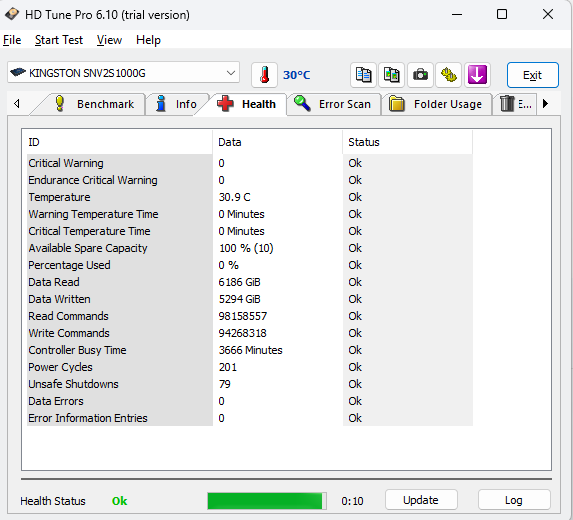This screenshot has height=520, width=573.
Task: Click the purple down-arrow minimize-to-tray icon
Action: tap(477, 75)
